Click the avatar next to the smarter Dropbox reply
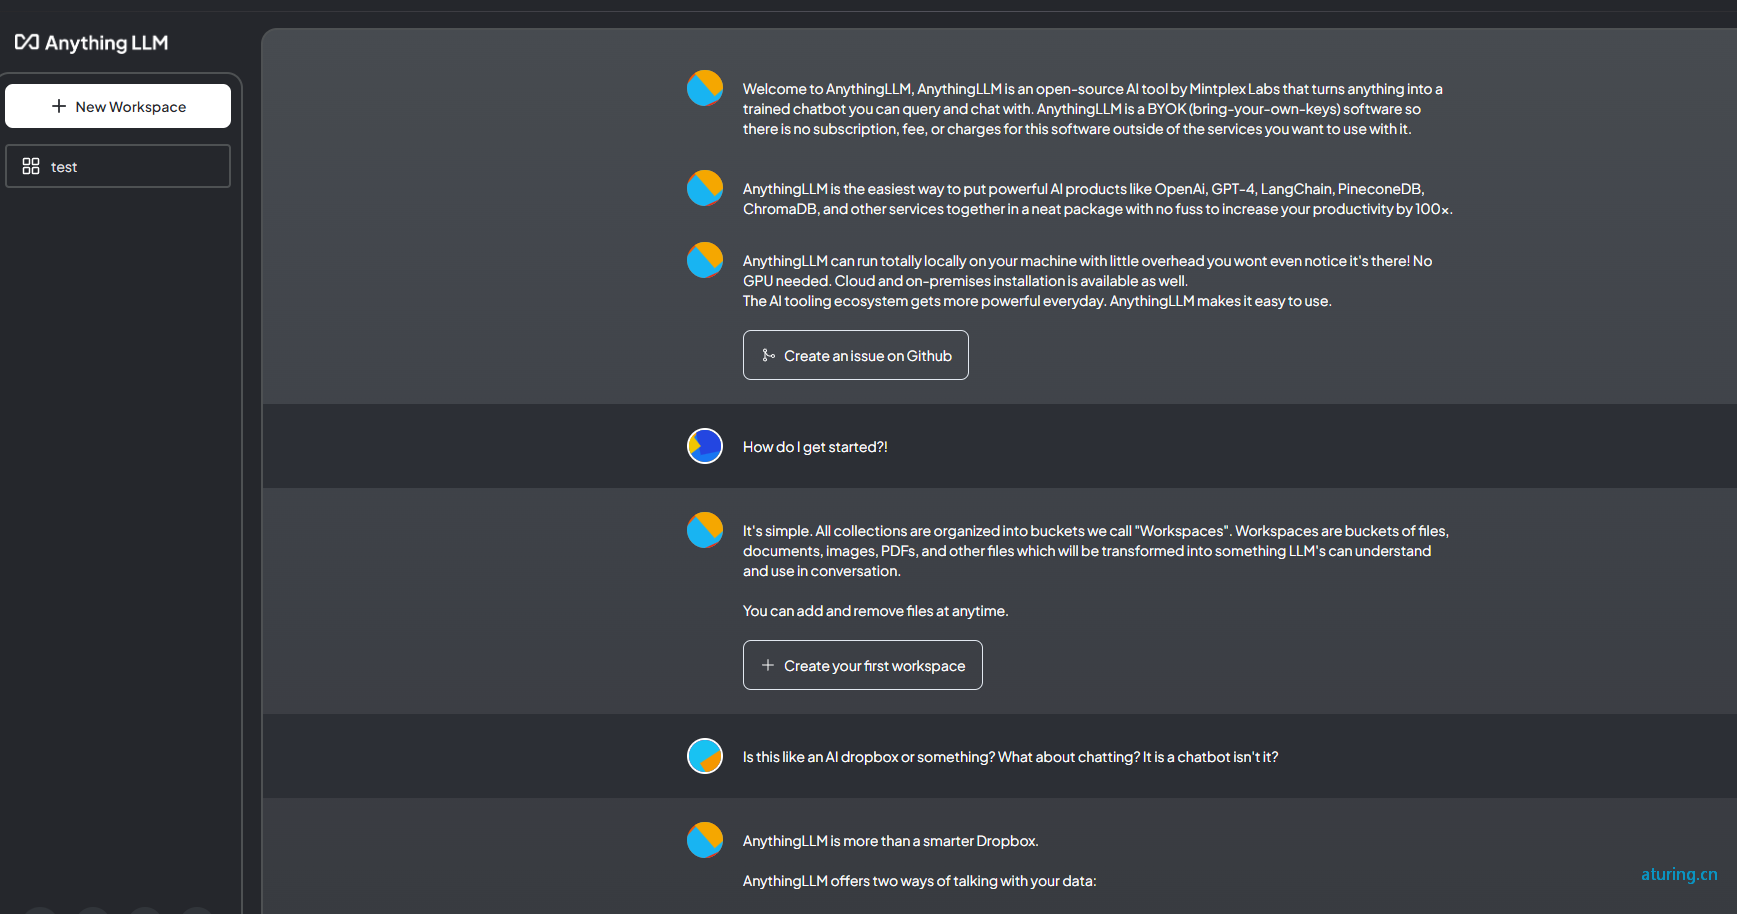This screenshot has width=1737, height=914. click(705, 840)
